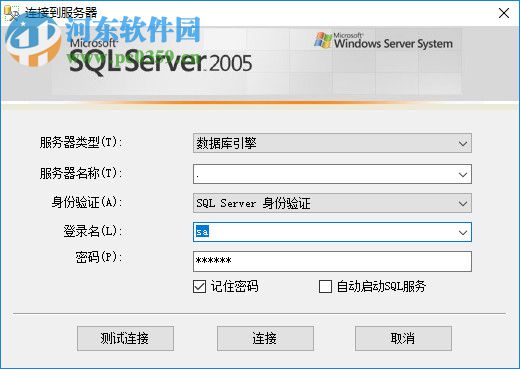Screen dimensions: 520x369
Task: Close the 连接到服务器 dialog window
Action: coord(503,13)
